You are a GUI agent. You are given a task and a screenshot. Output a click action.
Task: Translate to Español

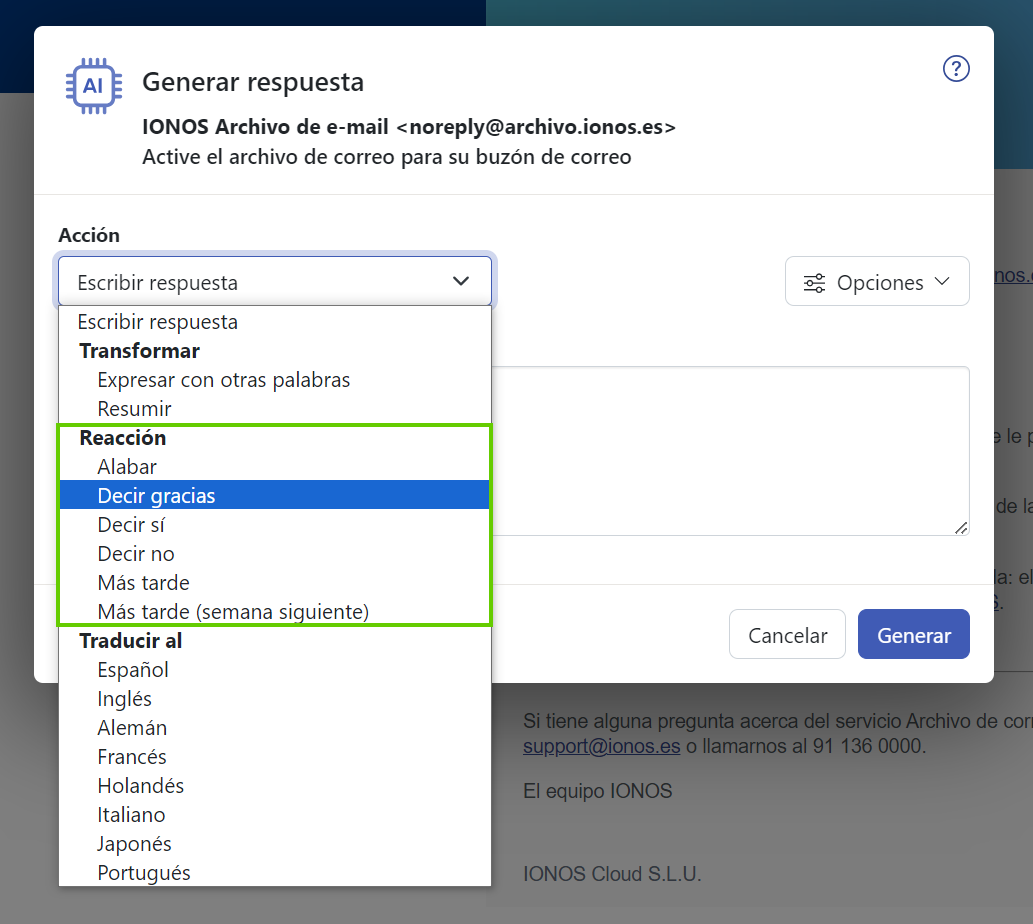pyautogui.click(x=275, y=670)
